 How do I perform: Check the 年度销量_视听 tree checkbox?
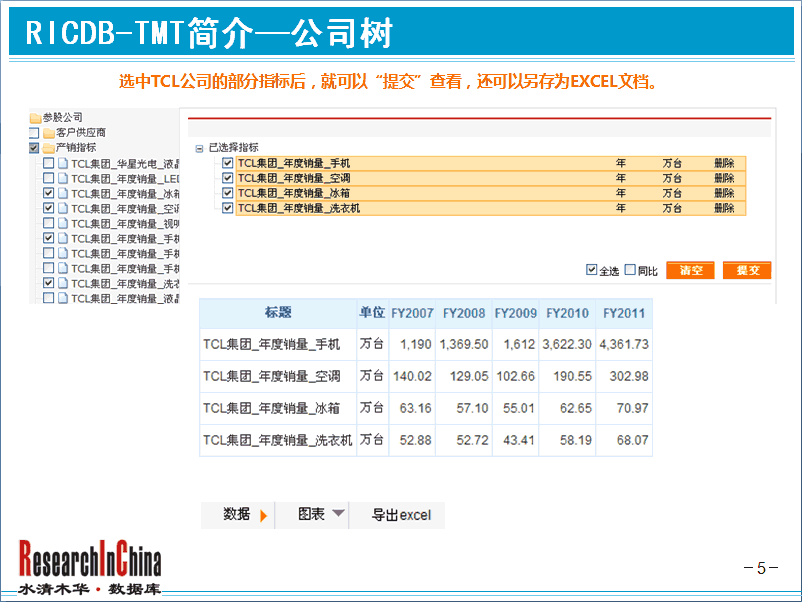click(49, 223)
